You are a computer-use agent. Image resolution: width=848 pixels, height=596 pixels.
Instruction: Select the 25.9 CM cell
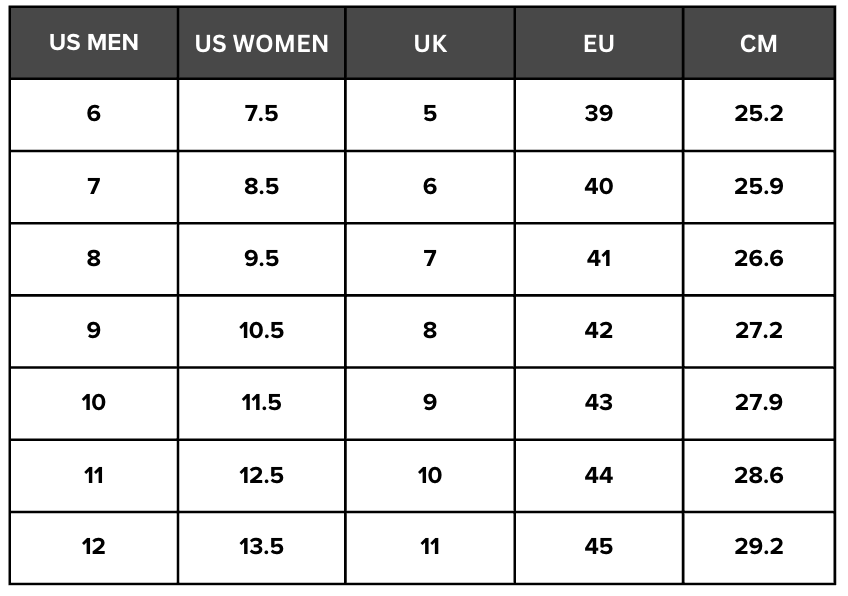click(759, 187)
